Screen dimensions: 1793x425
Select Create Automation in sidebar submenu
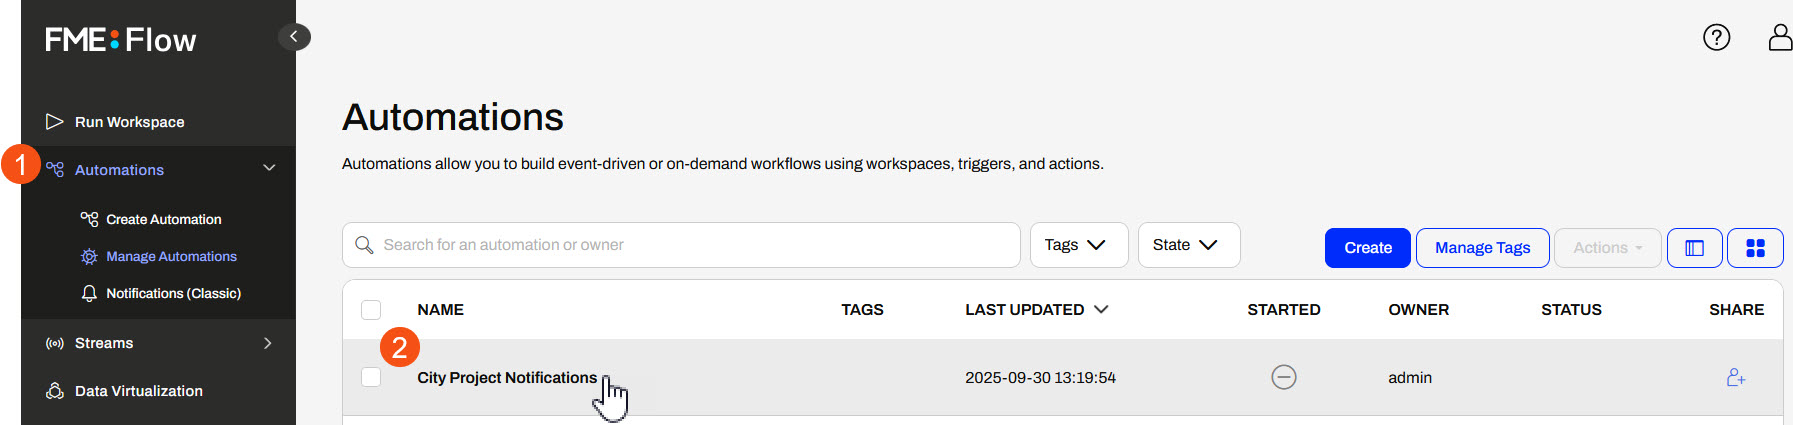[x=163, y=219]
